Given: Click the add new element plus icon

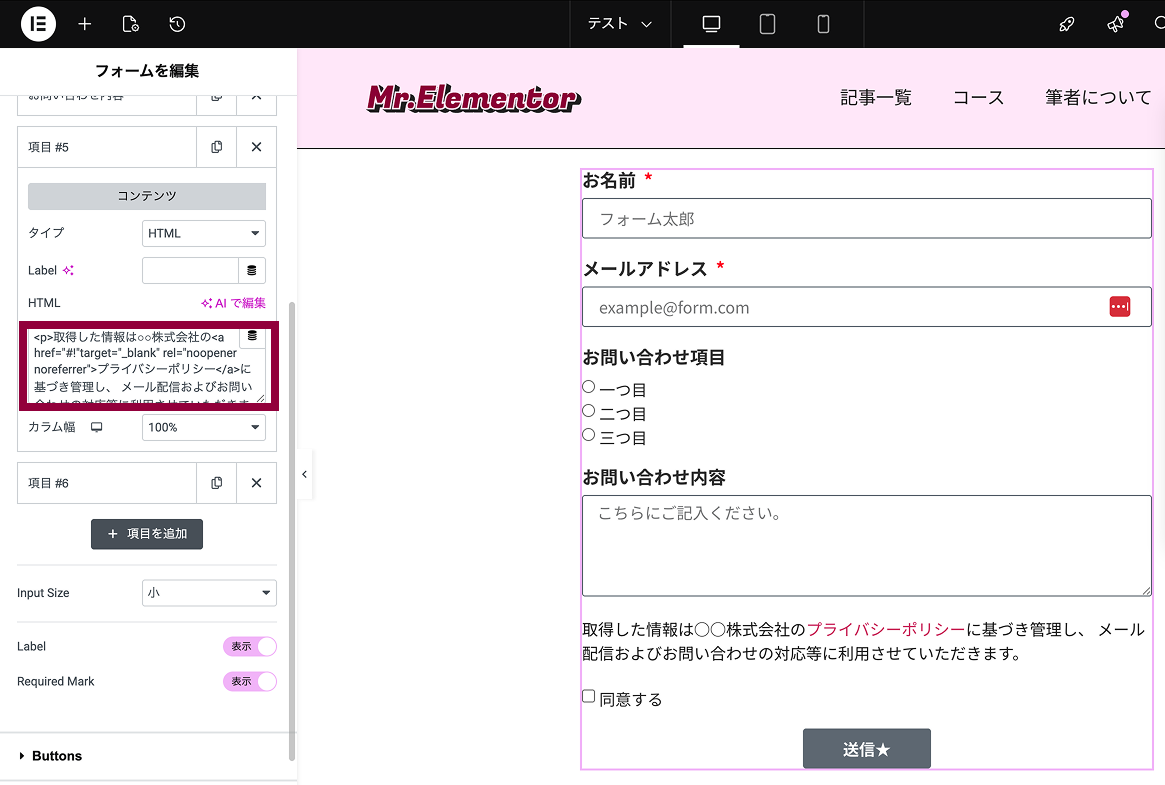Looking at the screenshot, I should (x=84, y=23).
